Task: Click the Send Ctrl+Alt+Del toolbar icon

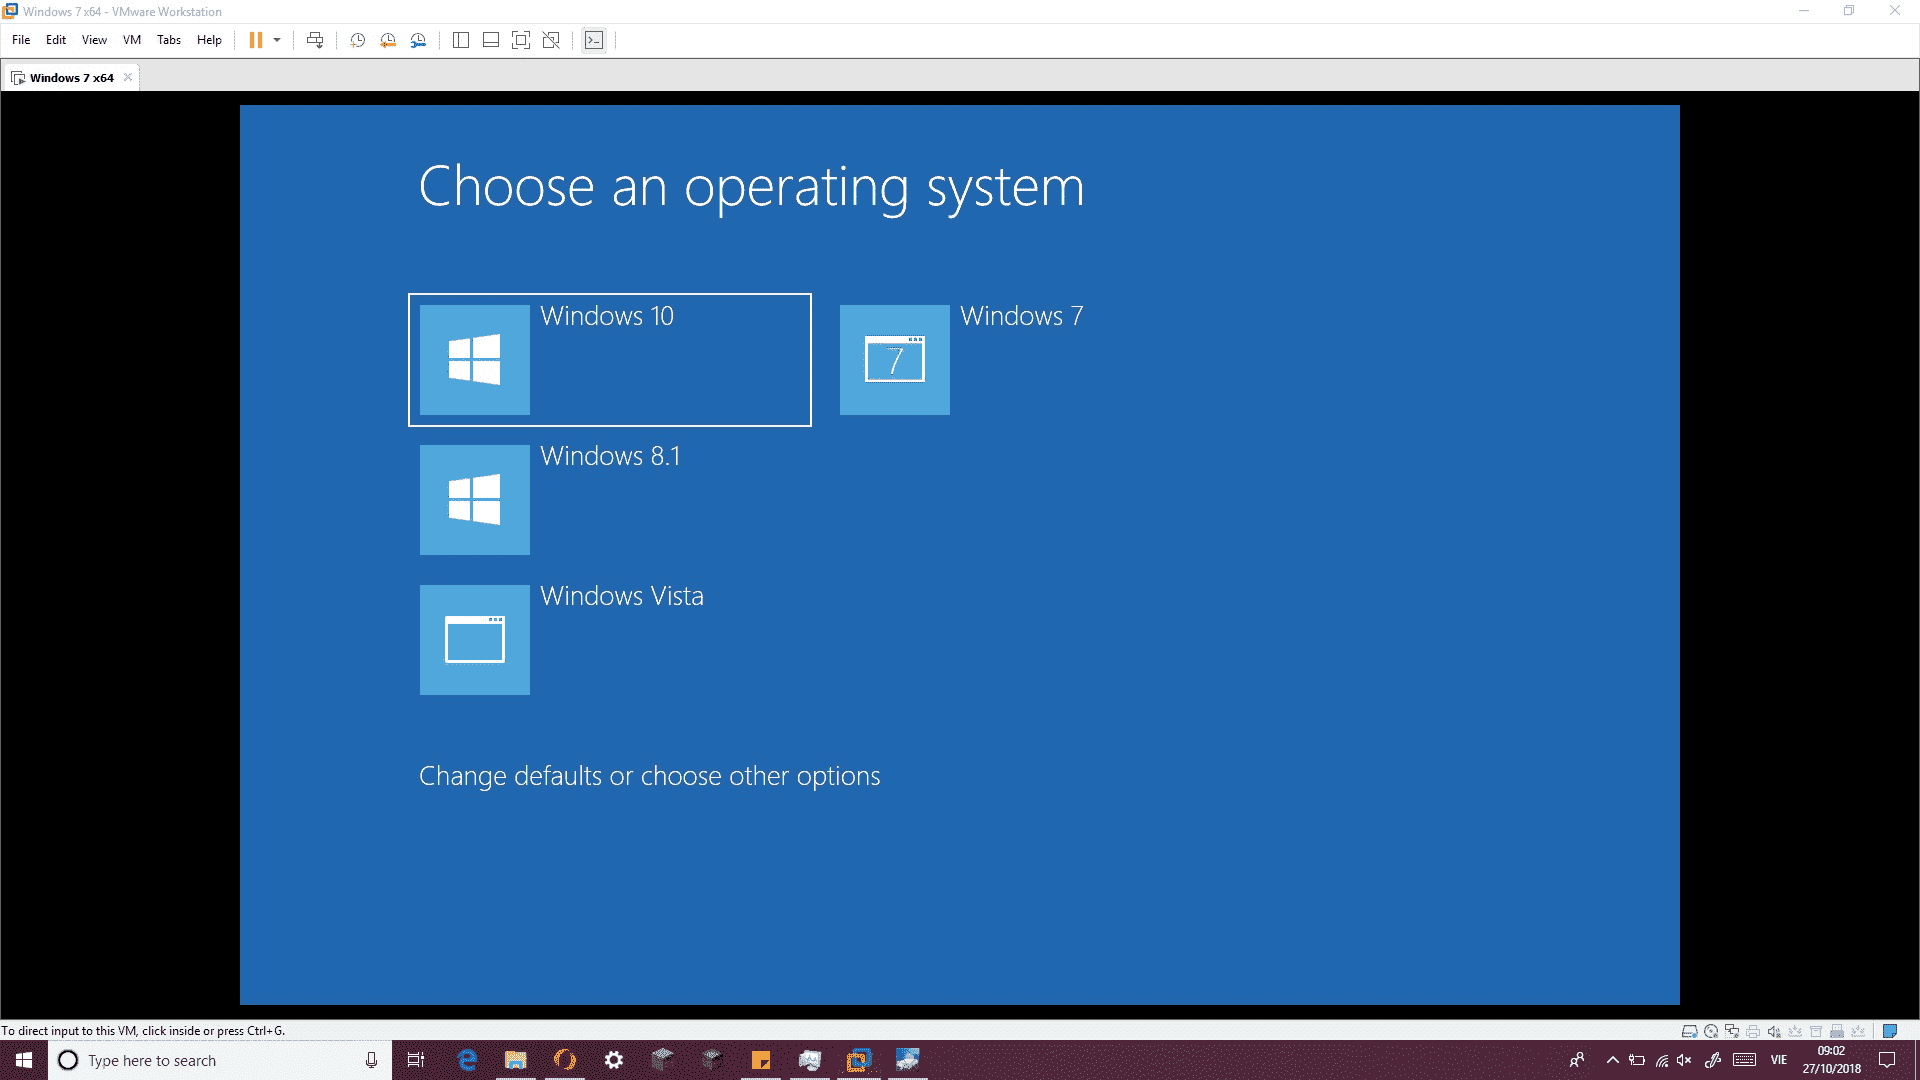Action: pos(315,40)
